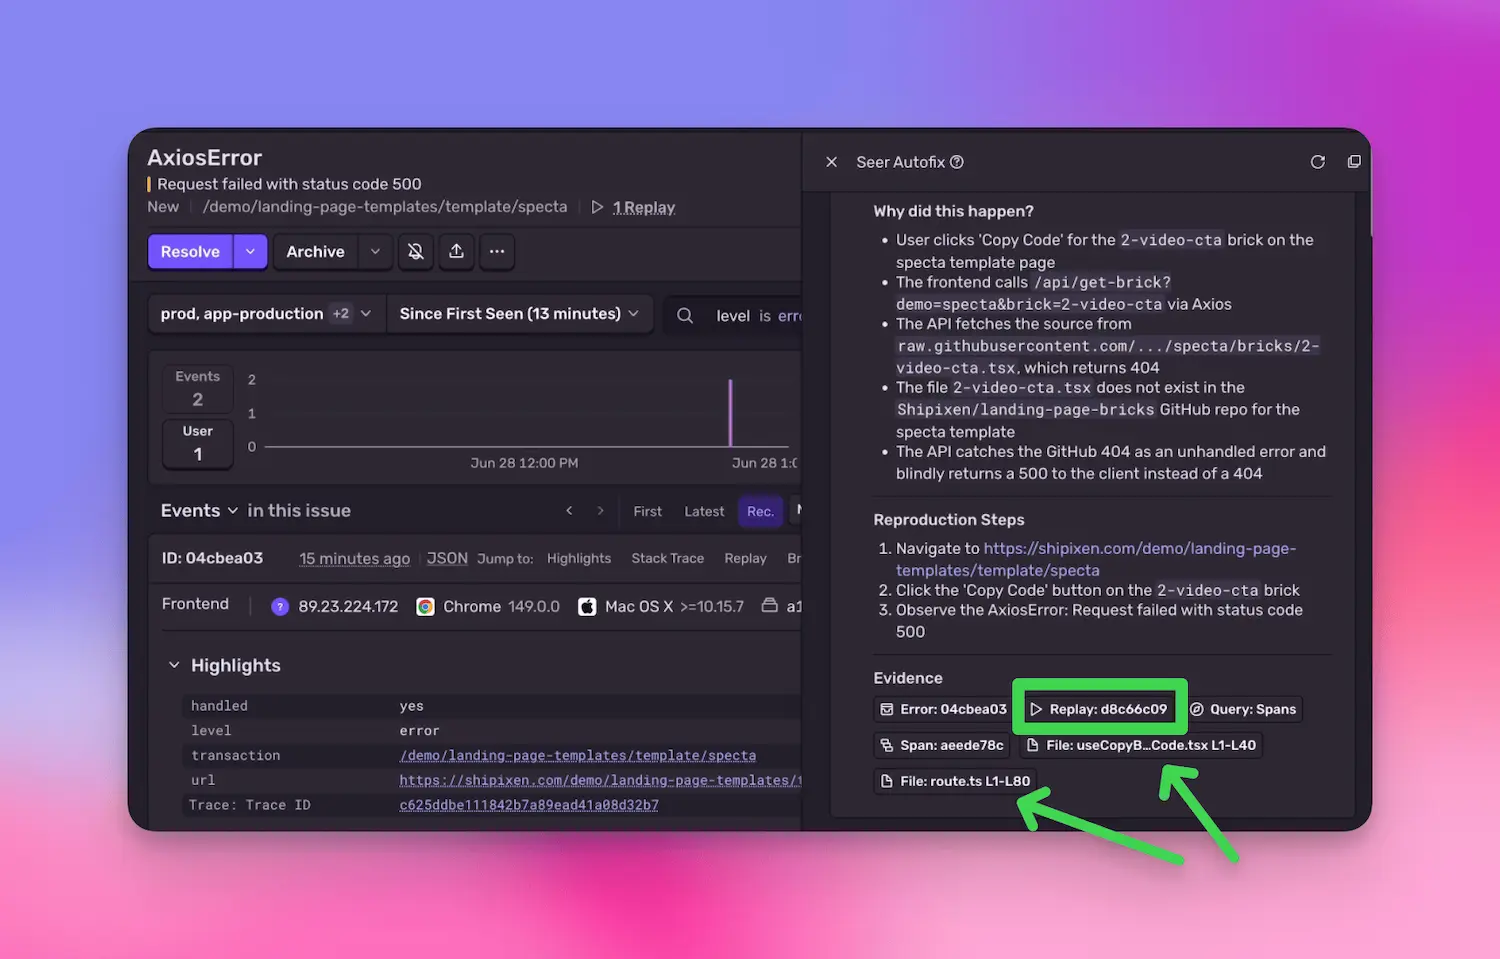Go to the next event arrow
The height and width of the screenshot is (959, 1500).
click(600, 511)
